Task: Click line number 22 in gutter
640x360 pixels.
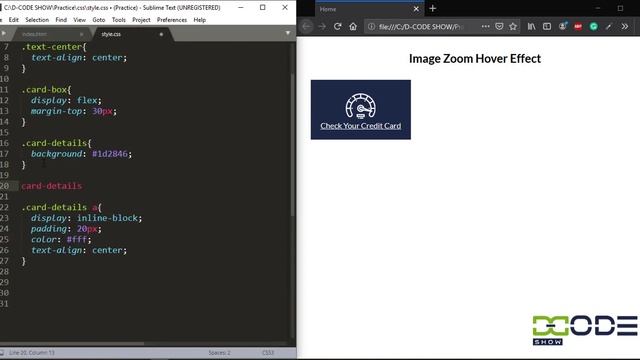Action: point(4,207)
